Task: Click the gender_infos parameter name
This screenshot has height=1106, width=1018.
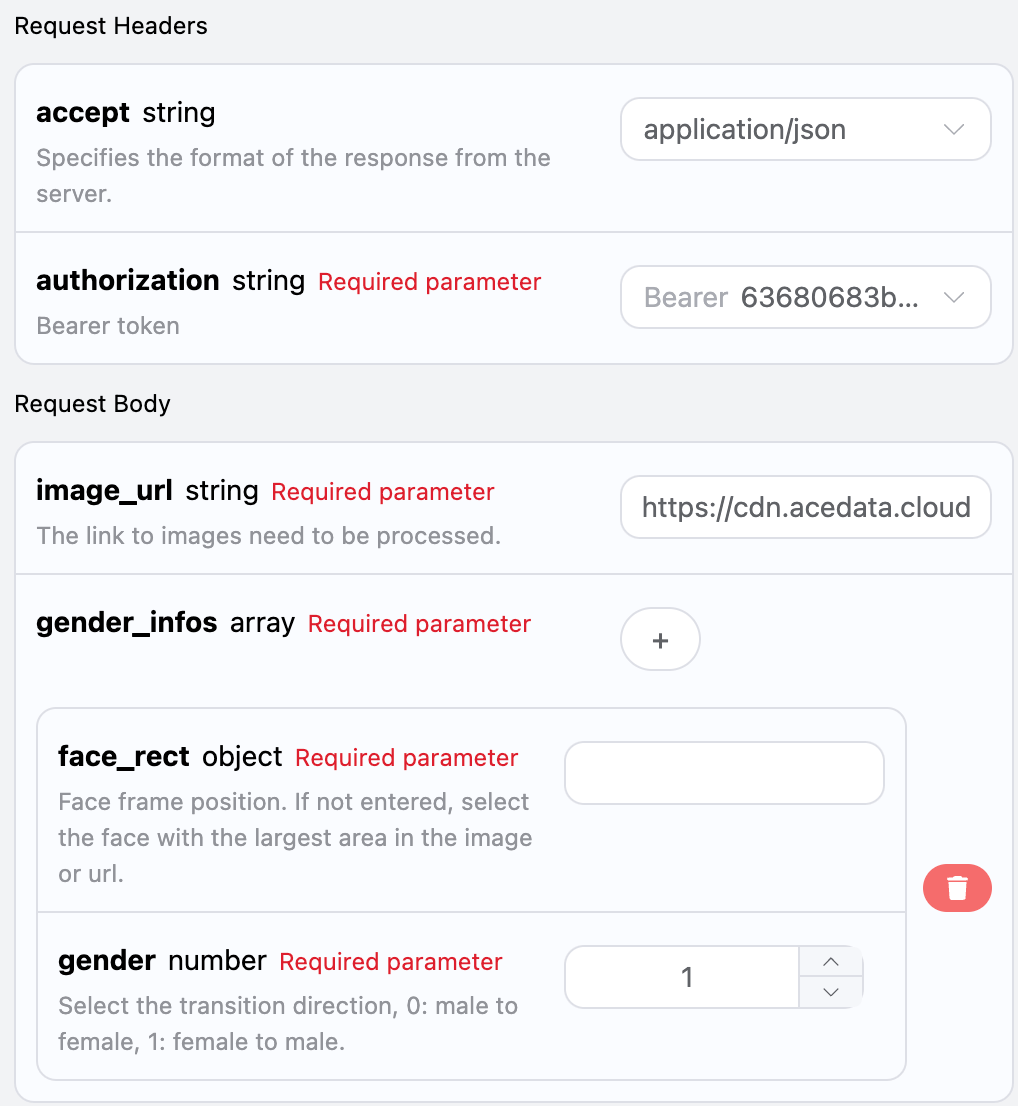Action: pyautogui.click(x=127, y=623)
